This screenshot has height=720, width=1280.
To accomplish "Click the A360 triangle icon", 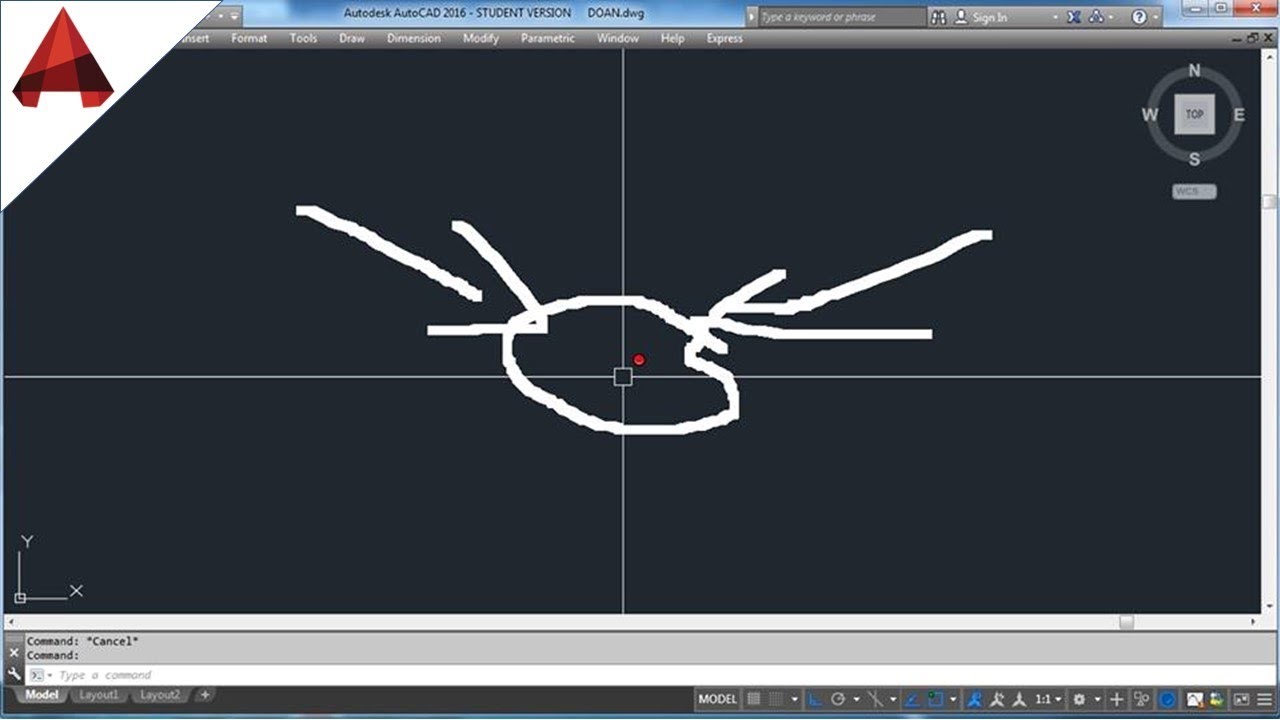I will tap(1096, 17).
